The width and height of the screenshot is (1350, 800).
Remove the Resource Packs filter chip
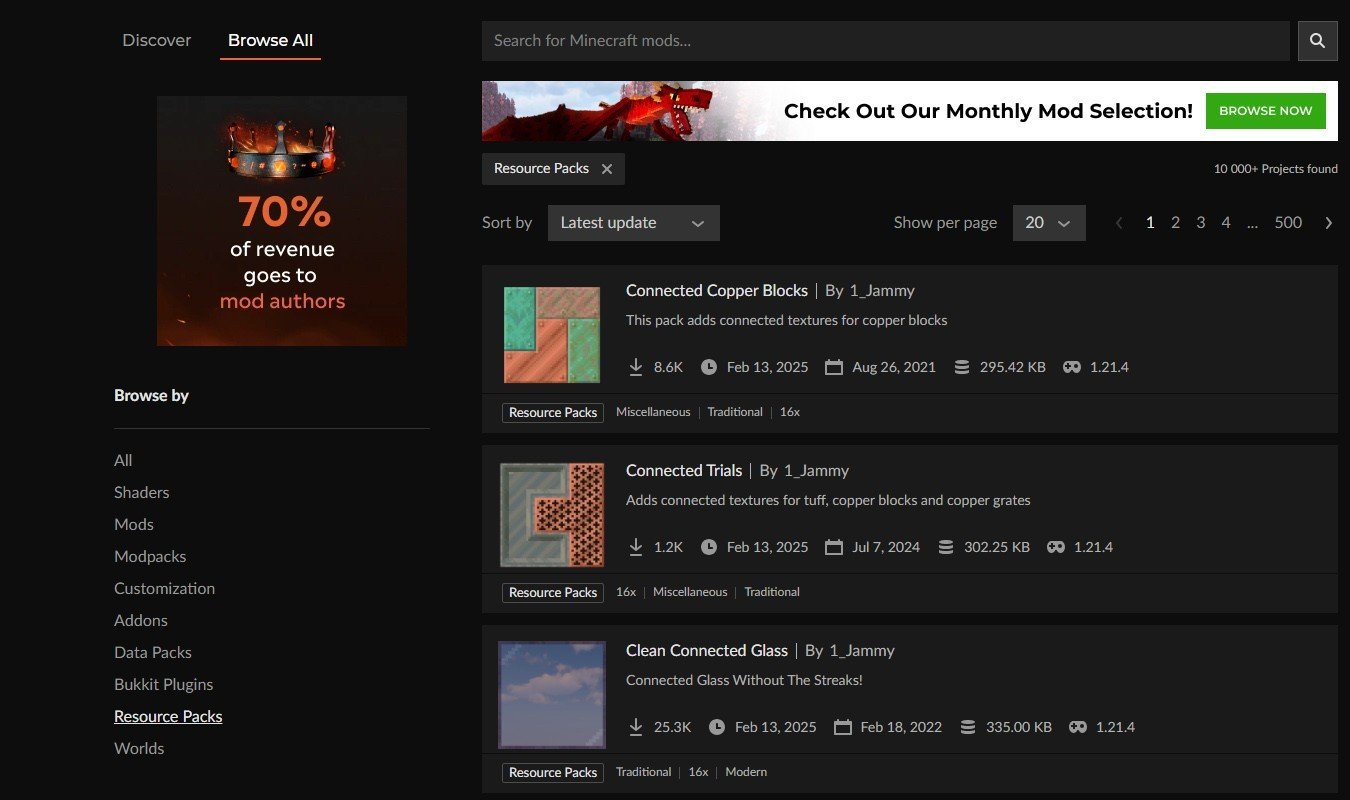[x=607, y=169]
